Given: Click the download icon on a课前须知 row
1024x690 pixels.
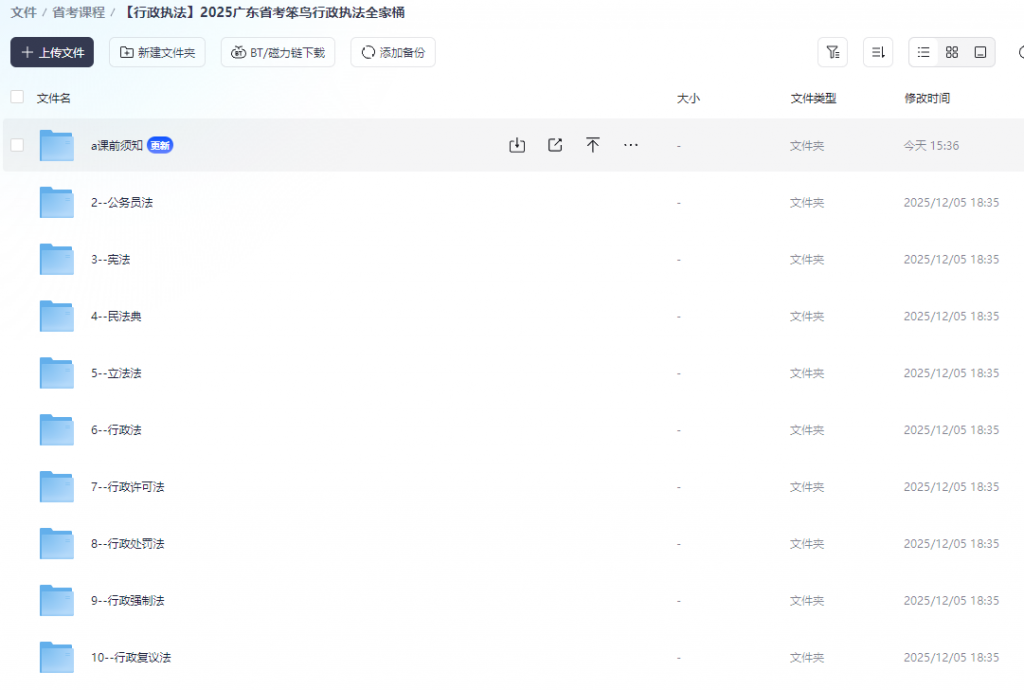Looking at the screenshot, I should coord(517,145).
